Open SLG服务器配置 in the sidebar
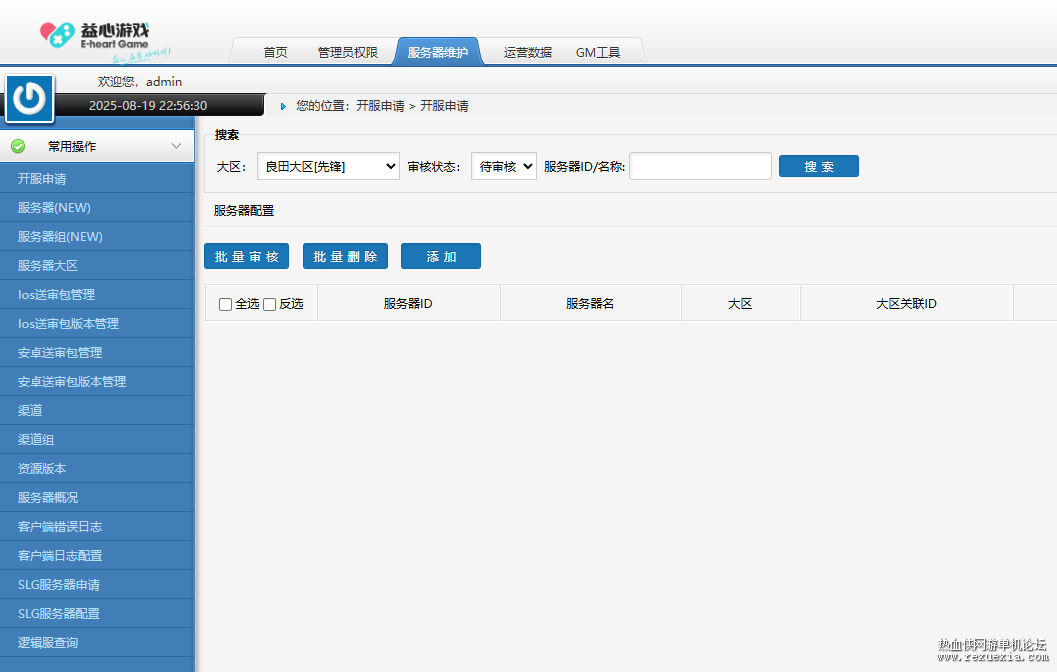This screenshot has height=672, width=1057. click(x=97, y=613)
